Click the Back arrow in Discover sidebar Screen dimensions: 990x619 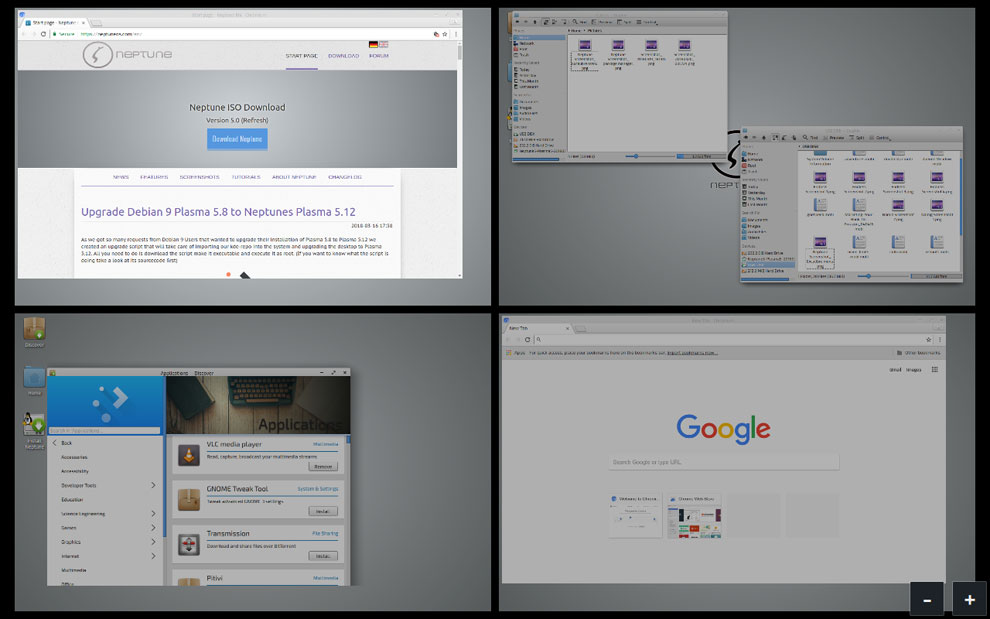pyautogui.click(x=54, y=443)
